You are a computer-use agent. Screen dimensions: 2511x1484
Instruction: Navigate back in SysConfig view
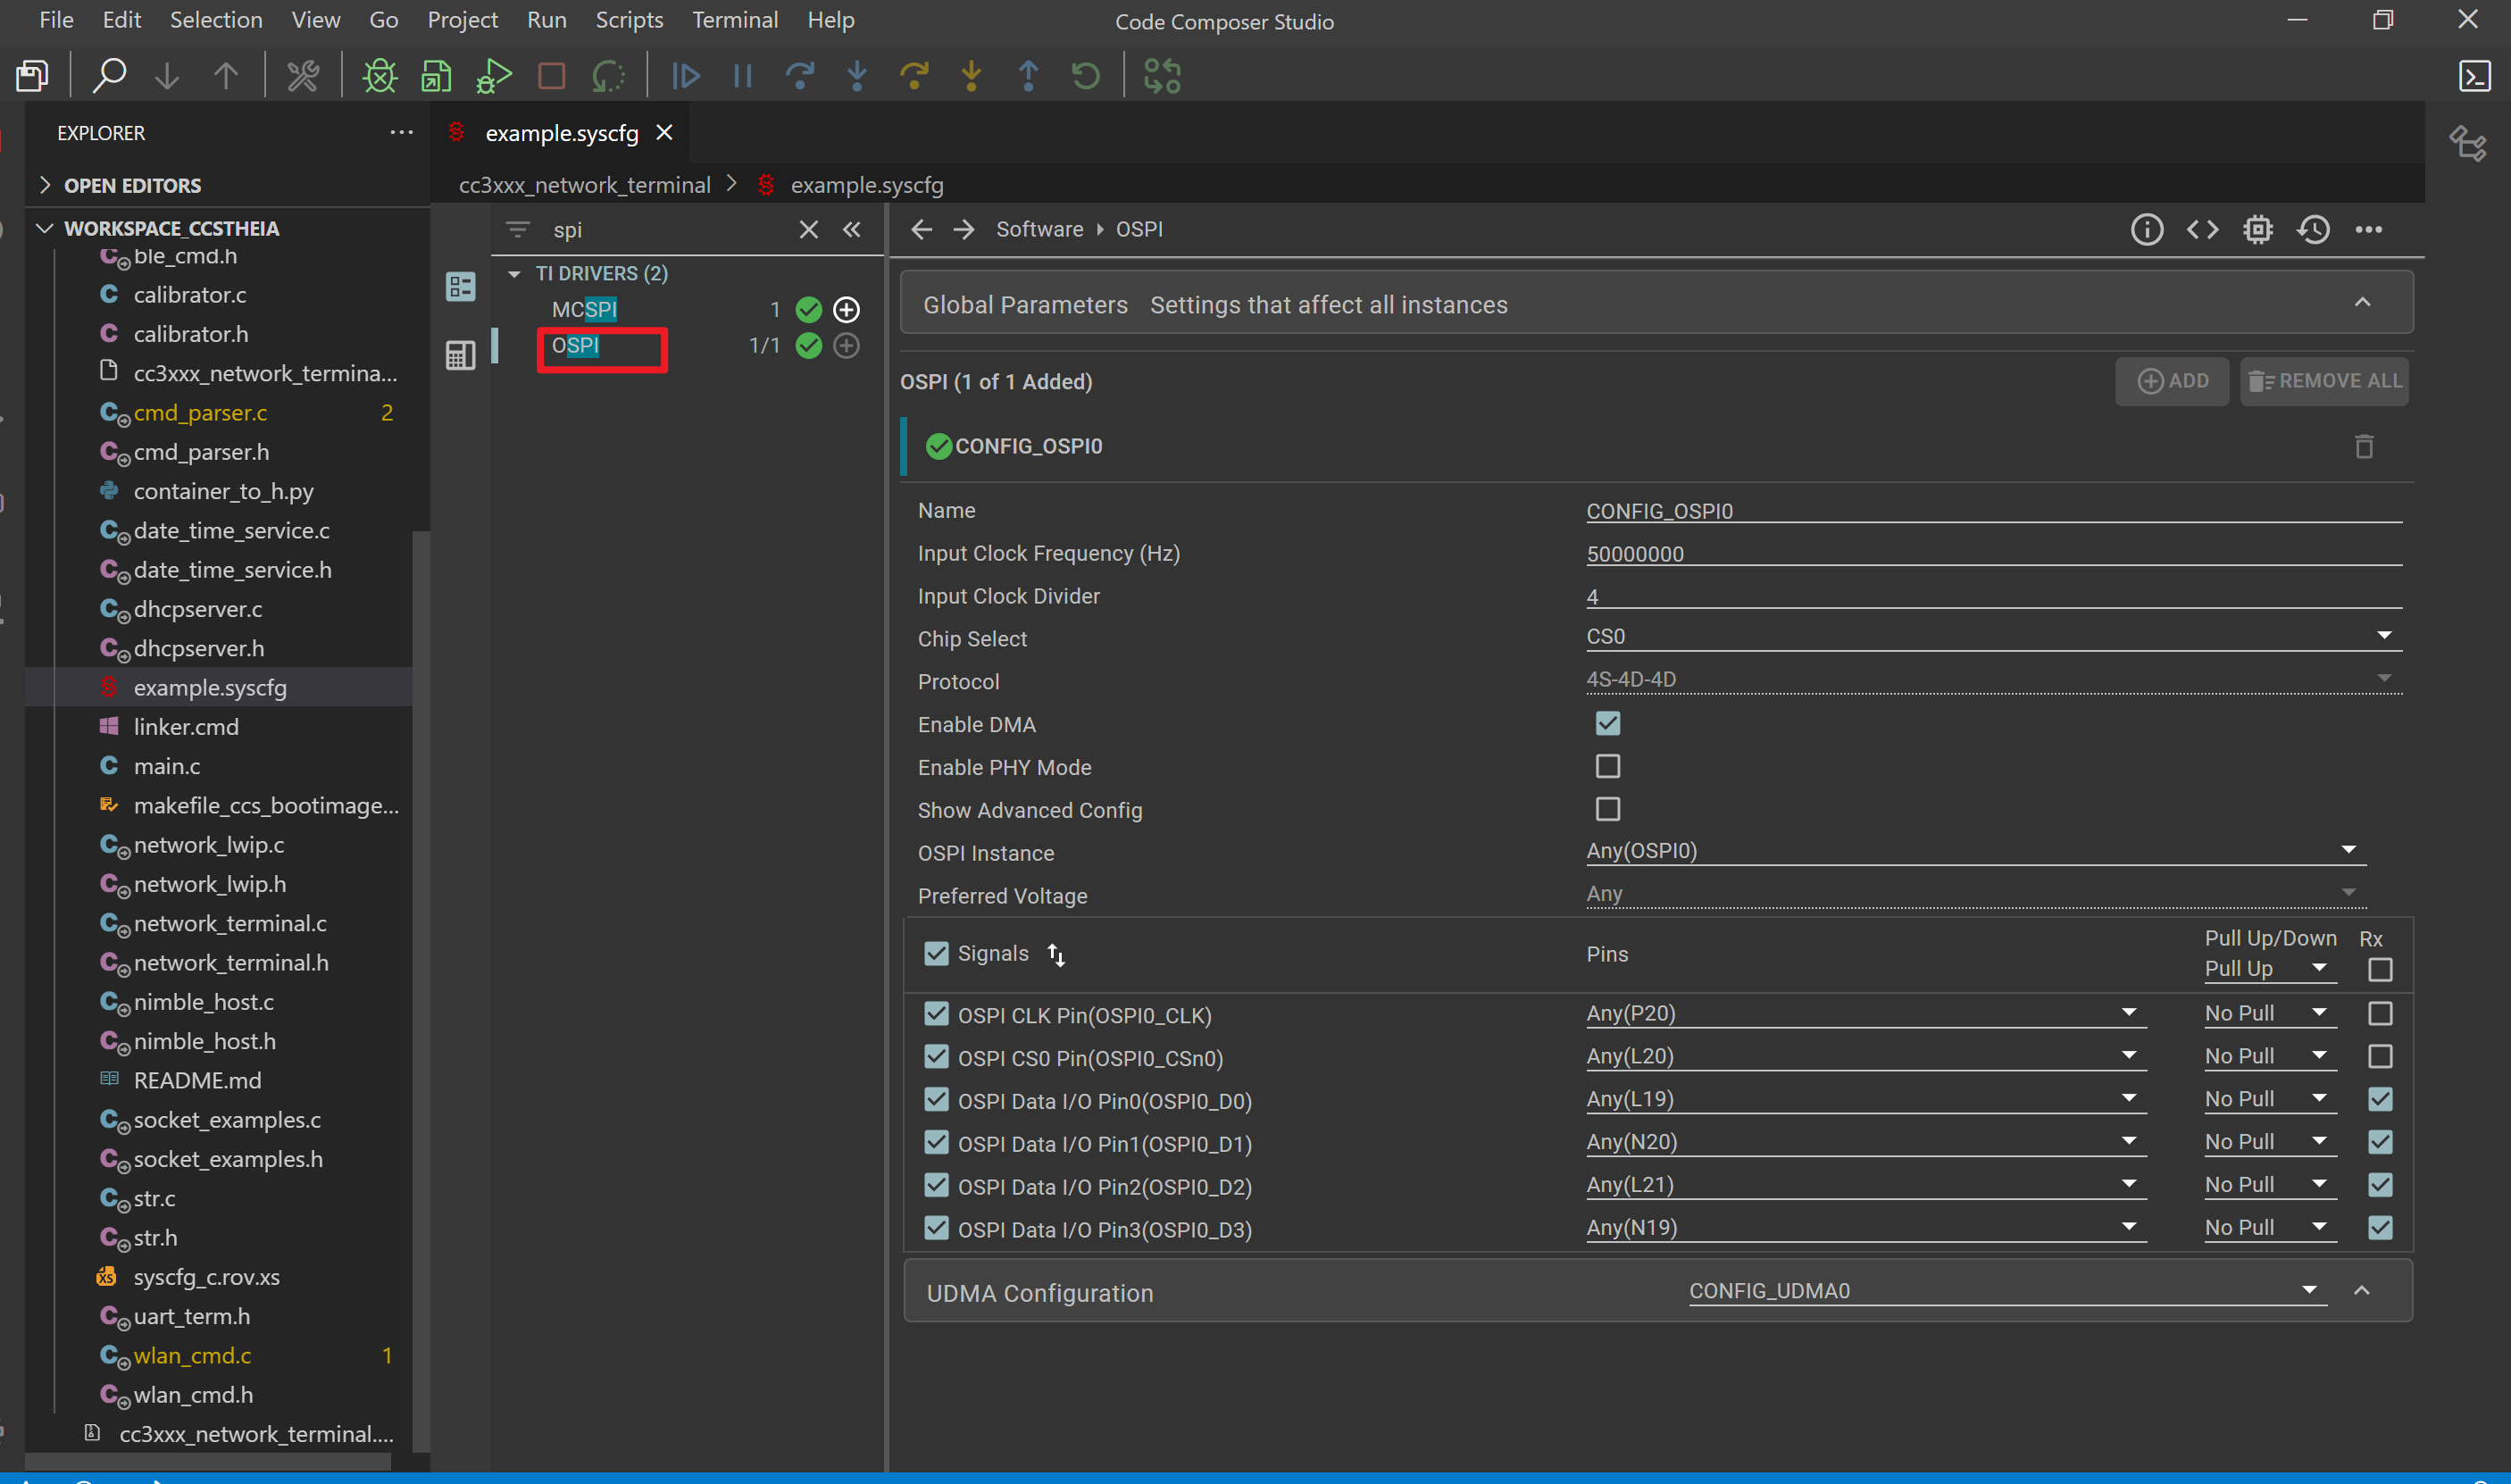pyautogui.click(x=921, y=230)
